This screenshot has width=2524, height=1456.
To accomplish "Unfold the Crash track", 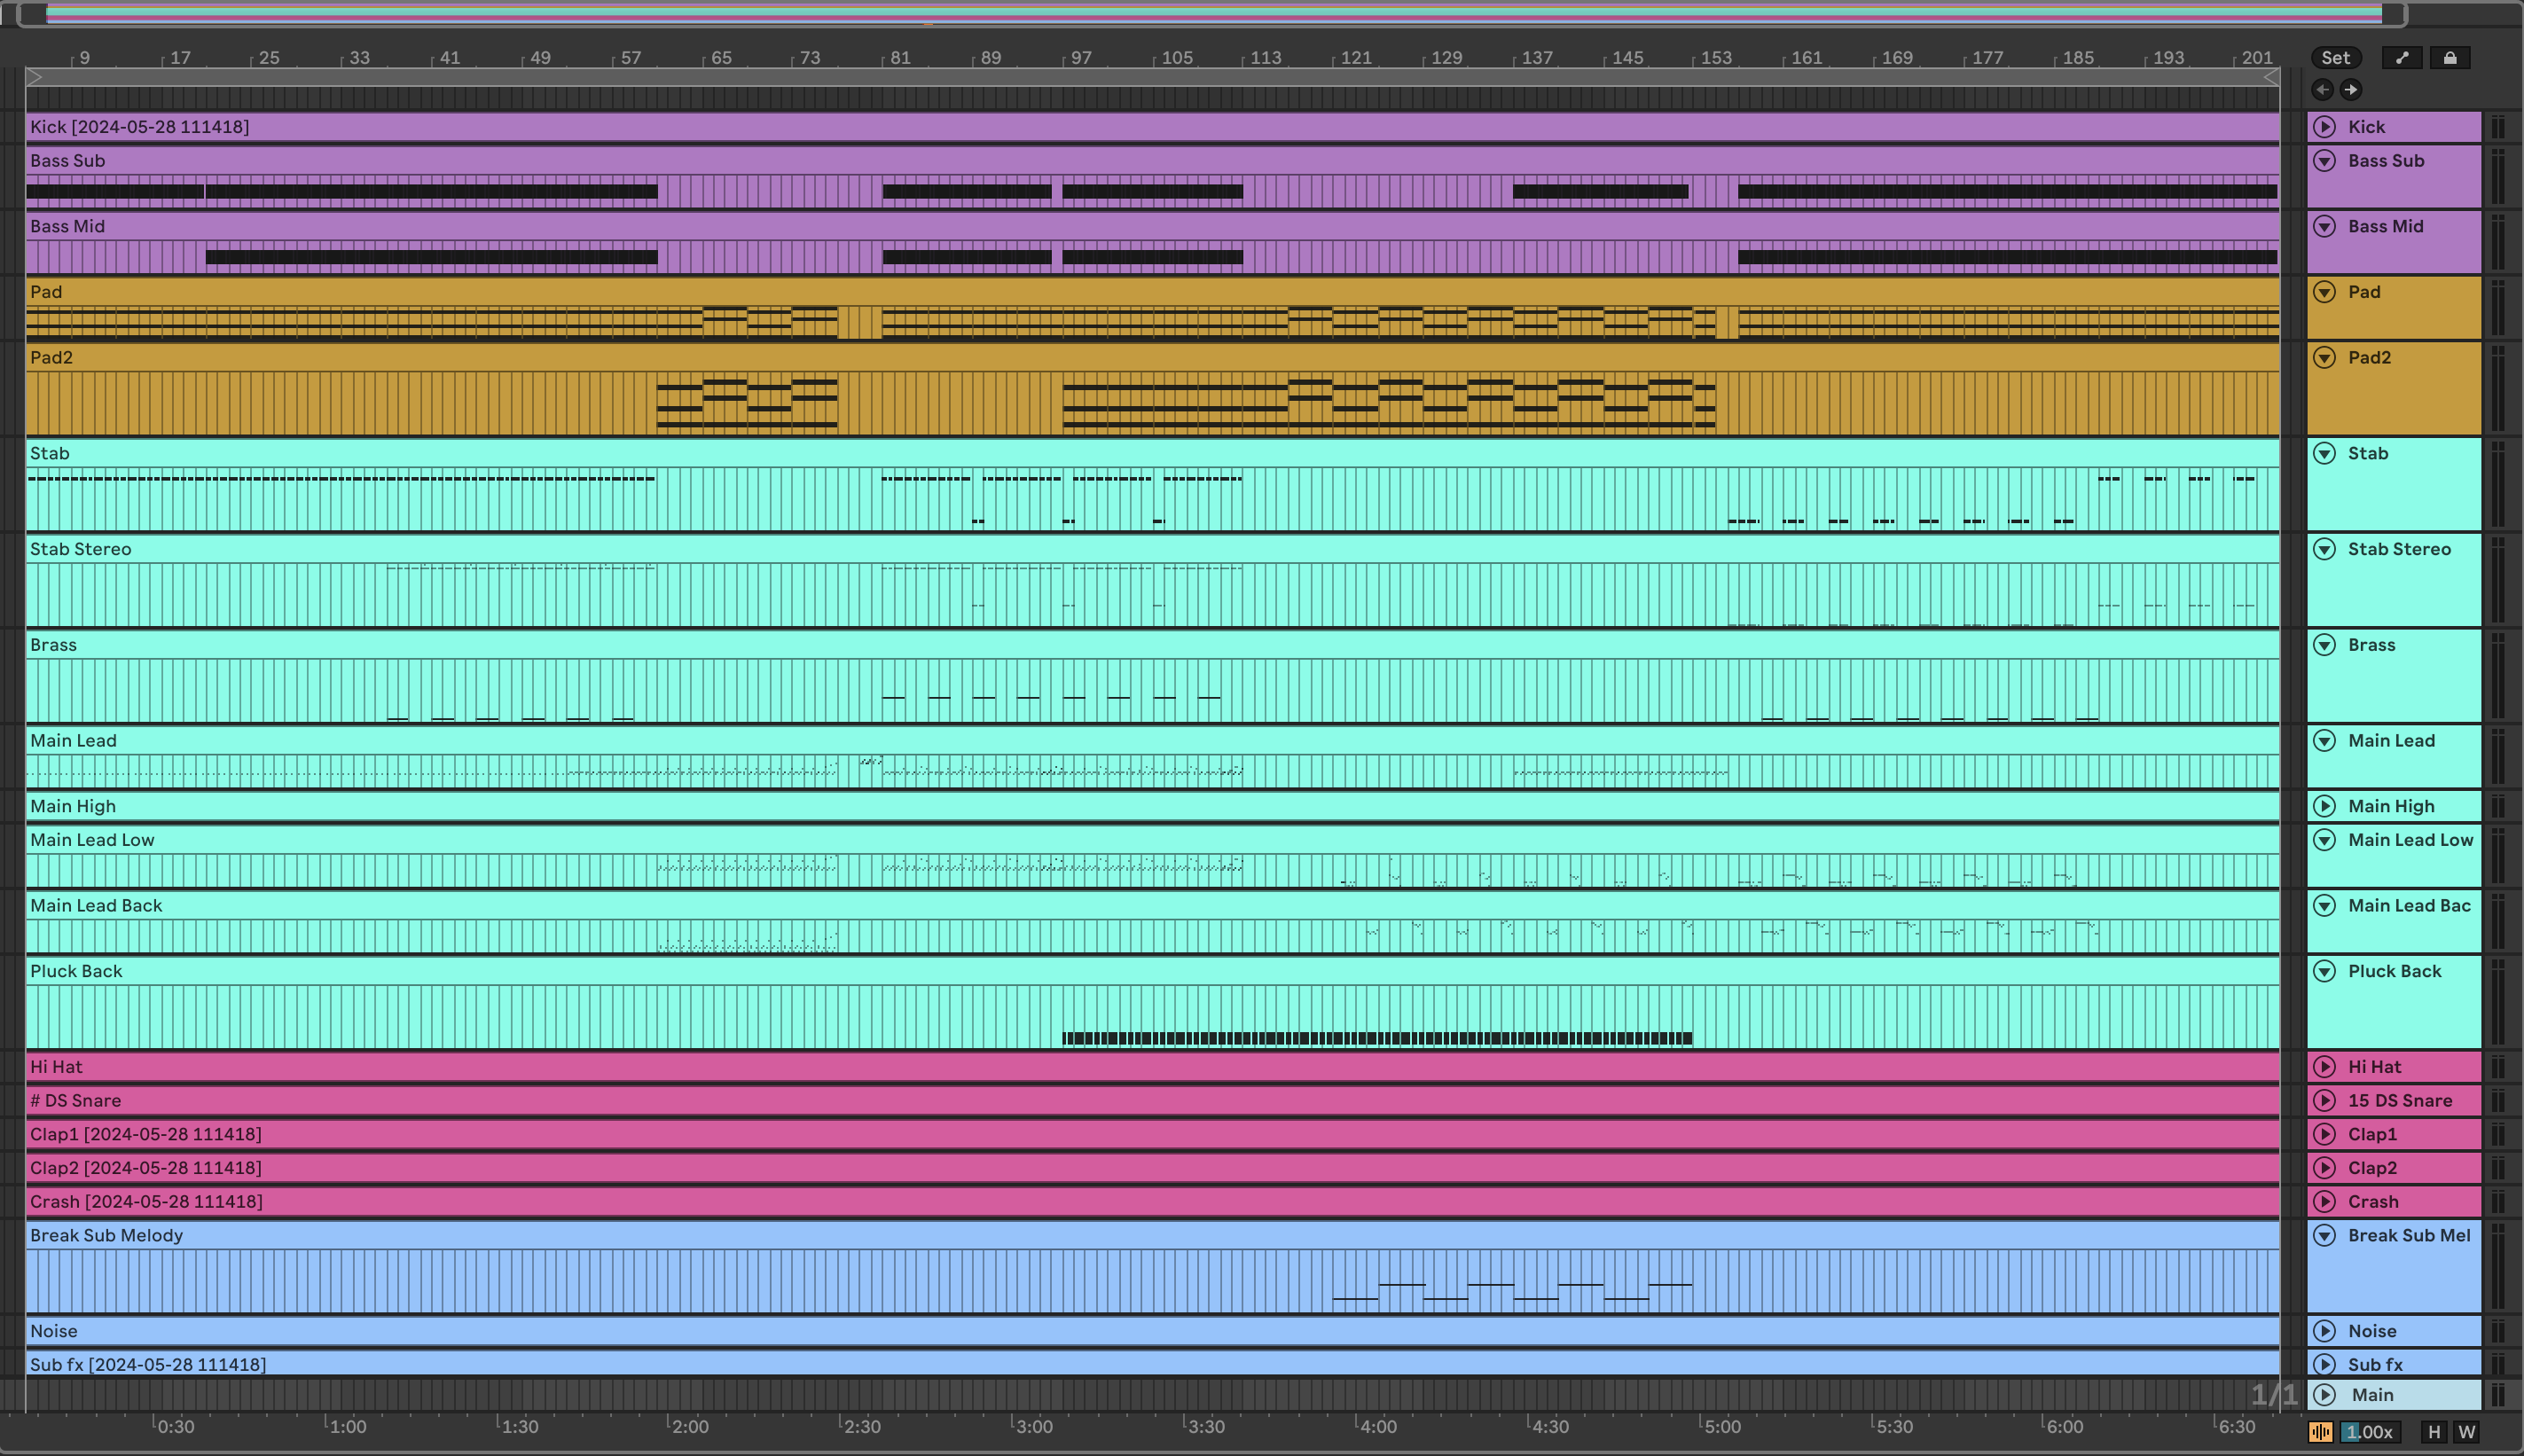I will (x=2325, y=1201).
